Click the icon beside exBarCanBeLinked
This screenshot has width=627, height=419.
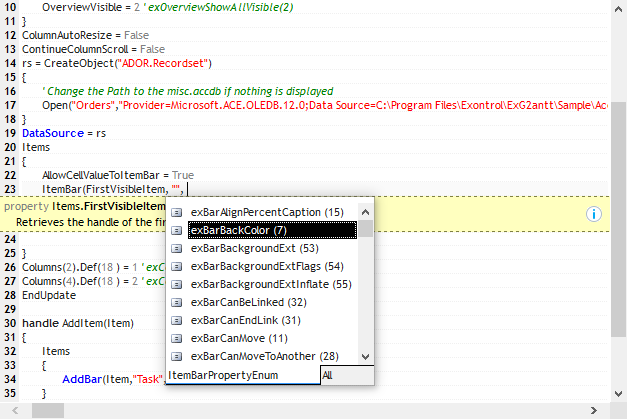(177, 302)
